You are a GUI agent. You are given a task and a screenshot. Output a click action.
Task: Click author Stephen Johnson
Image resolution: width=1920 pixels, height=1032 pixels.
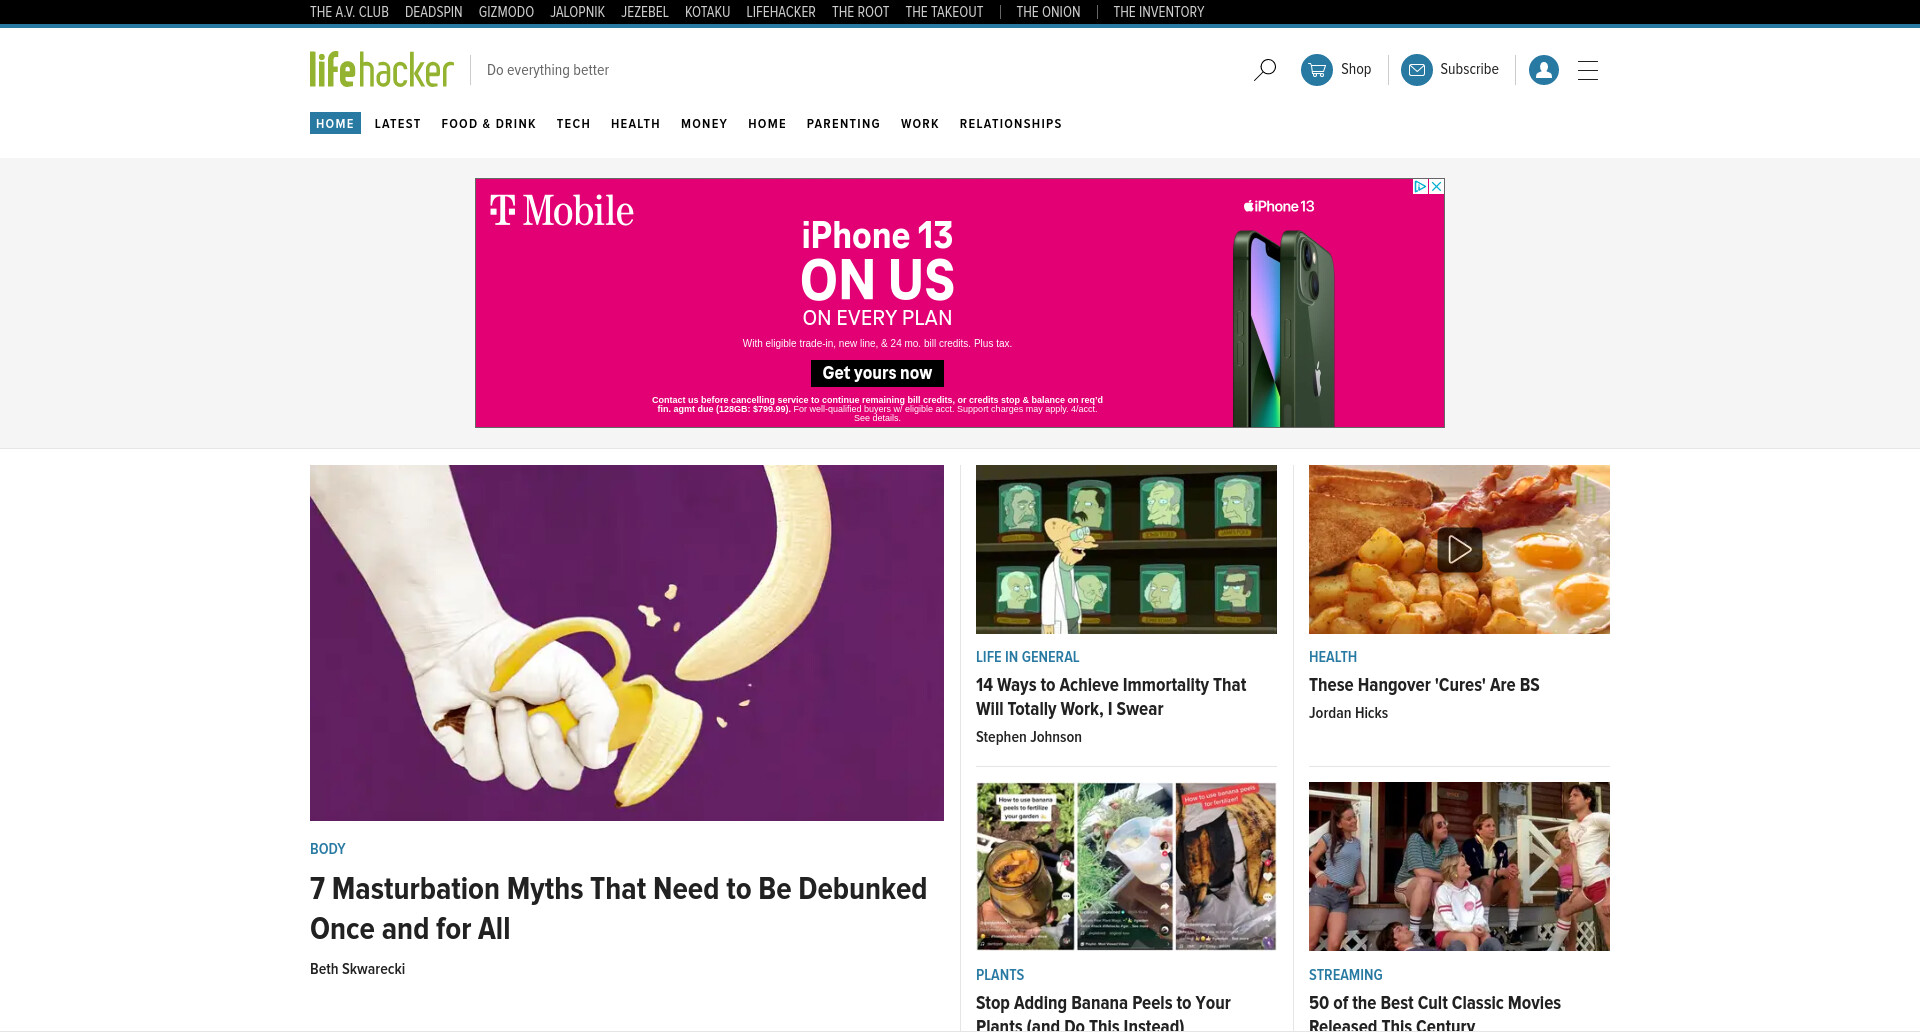[1029, 737]
